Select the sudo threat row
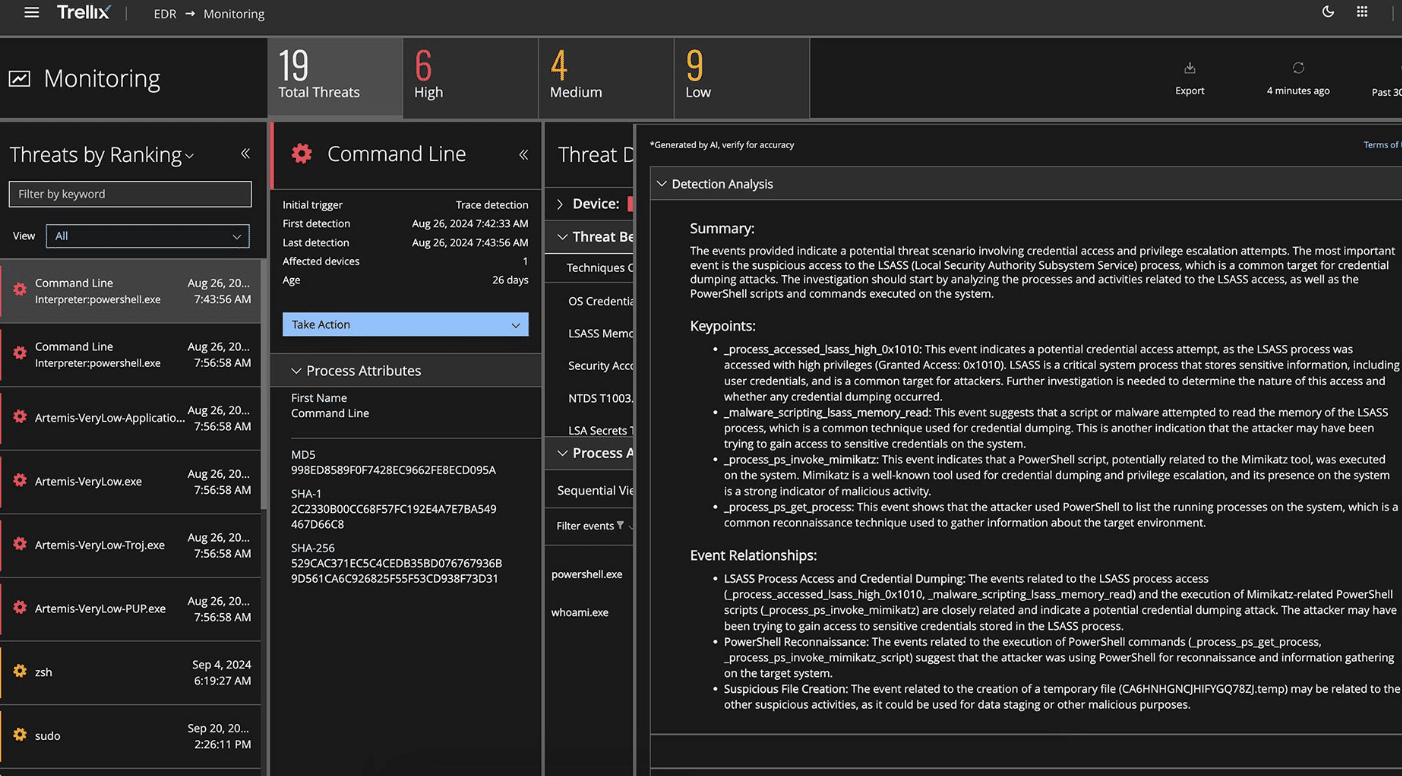The width and height of the screenshot is (1402, 776). (131, 736)
